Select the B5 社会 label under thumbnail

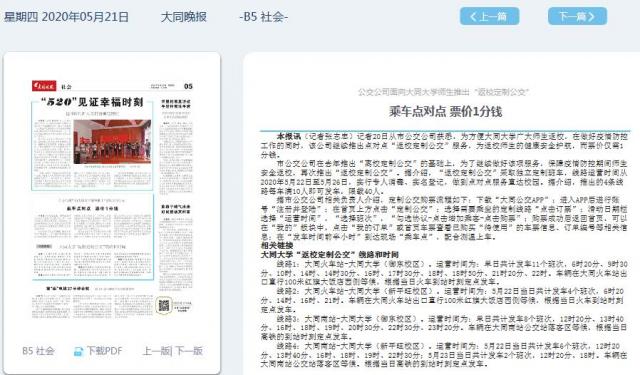(x=38, y=351)
